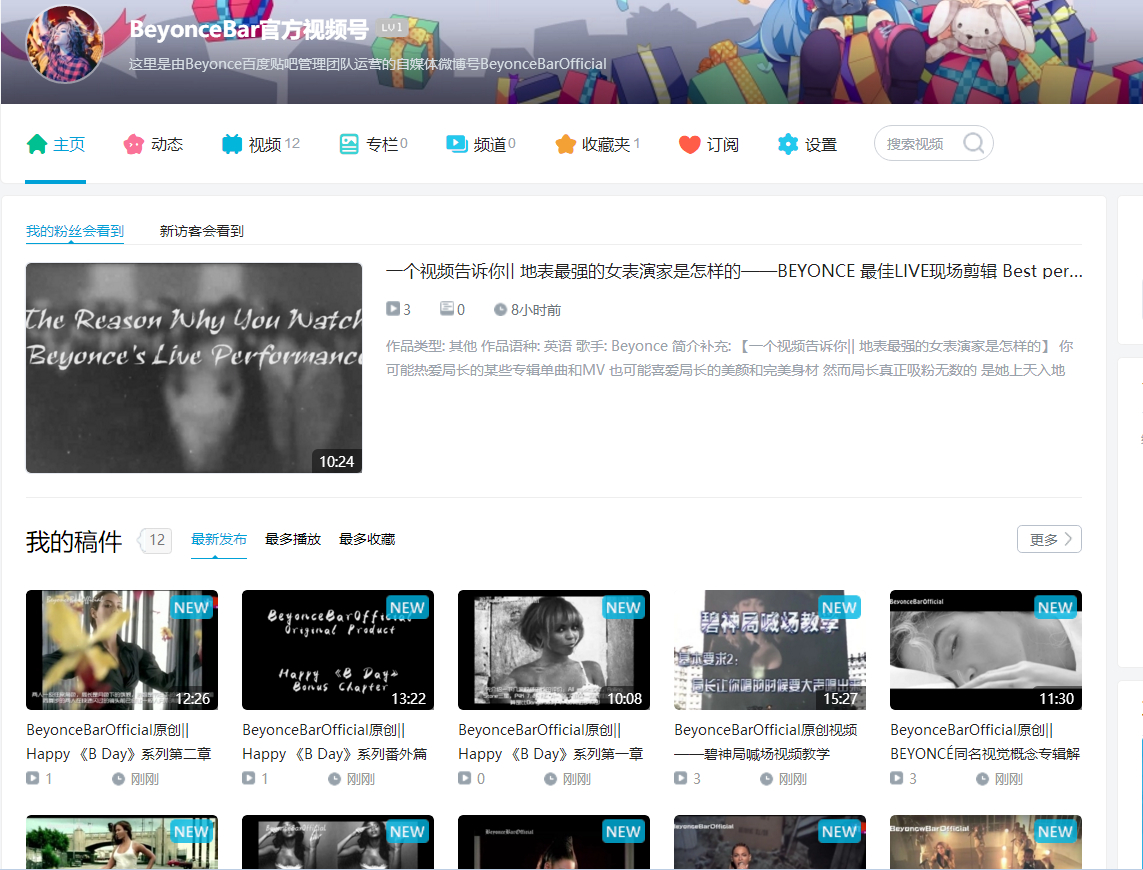Click the BeyonceBar profile avatar

65,44
